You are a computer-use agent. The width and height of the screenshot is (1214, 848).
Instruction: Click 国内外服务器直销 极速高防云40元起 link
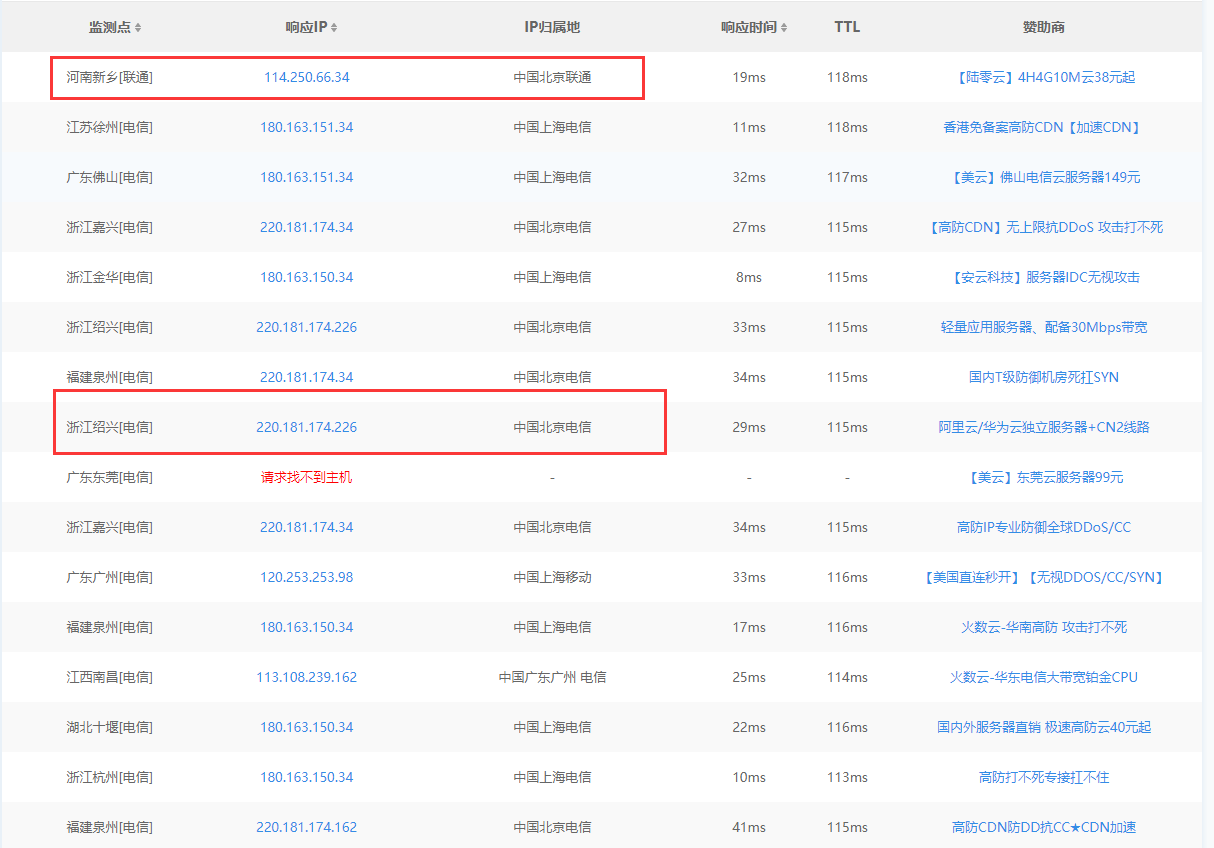(1044, 727)
